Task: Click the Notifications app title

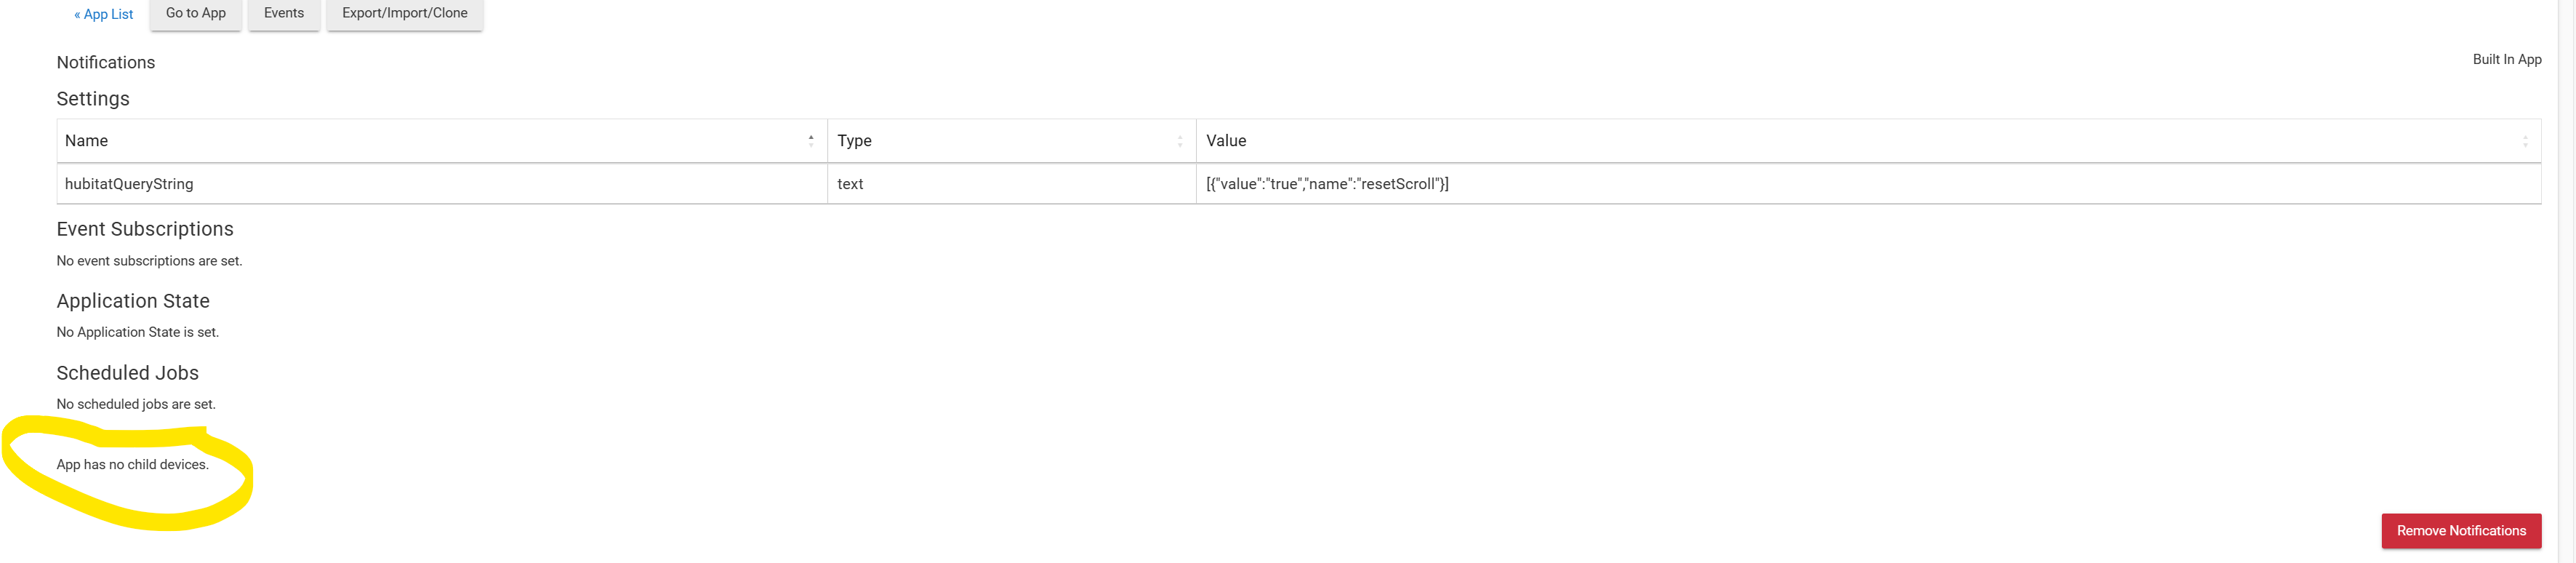Action: point(106,62)
